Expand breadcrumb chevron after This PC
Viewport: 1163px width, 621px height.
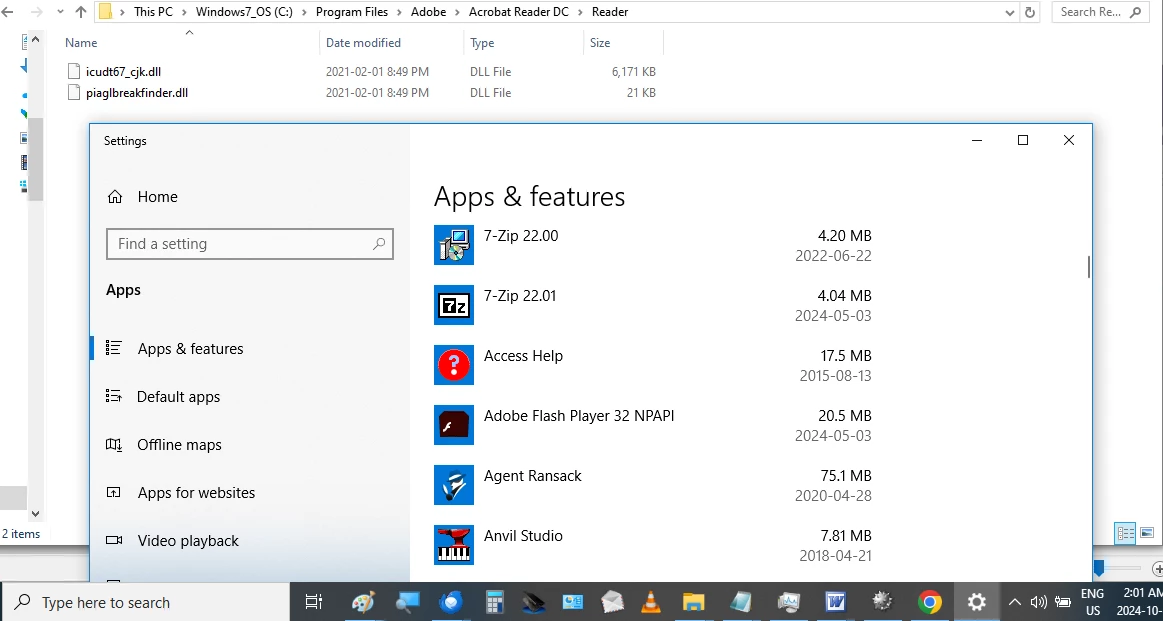tap(184, 12)
